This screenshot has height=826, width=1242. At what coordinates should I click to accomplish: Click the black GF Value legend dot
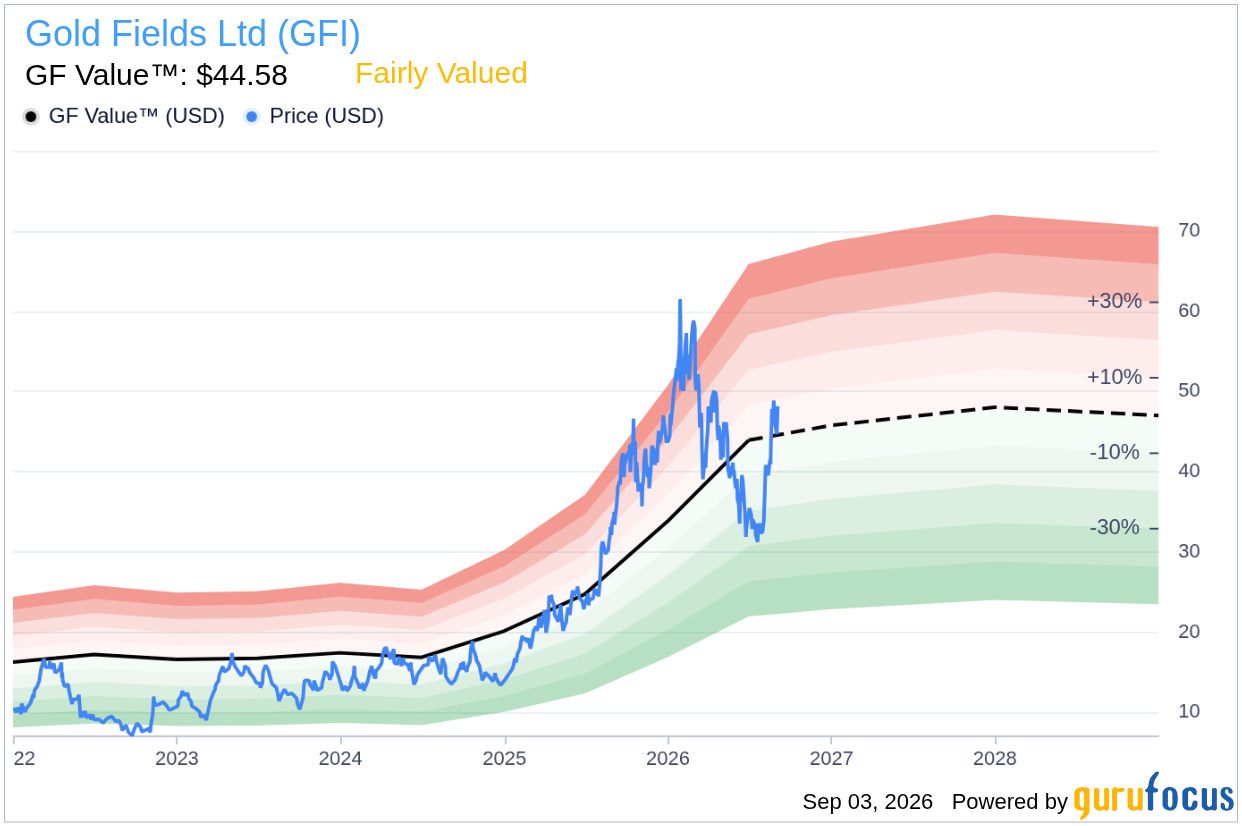tap(31, 117)
